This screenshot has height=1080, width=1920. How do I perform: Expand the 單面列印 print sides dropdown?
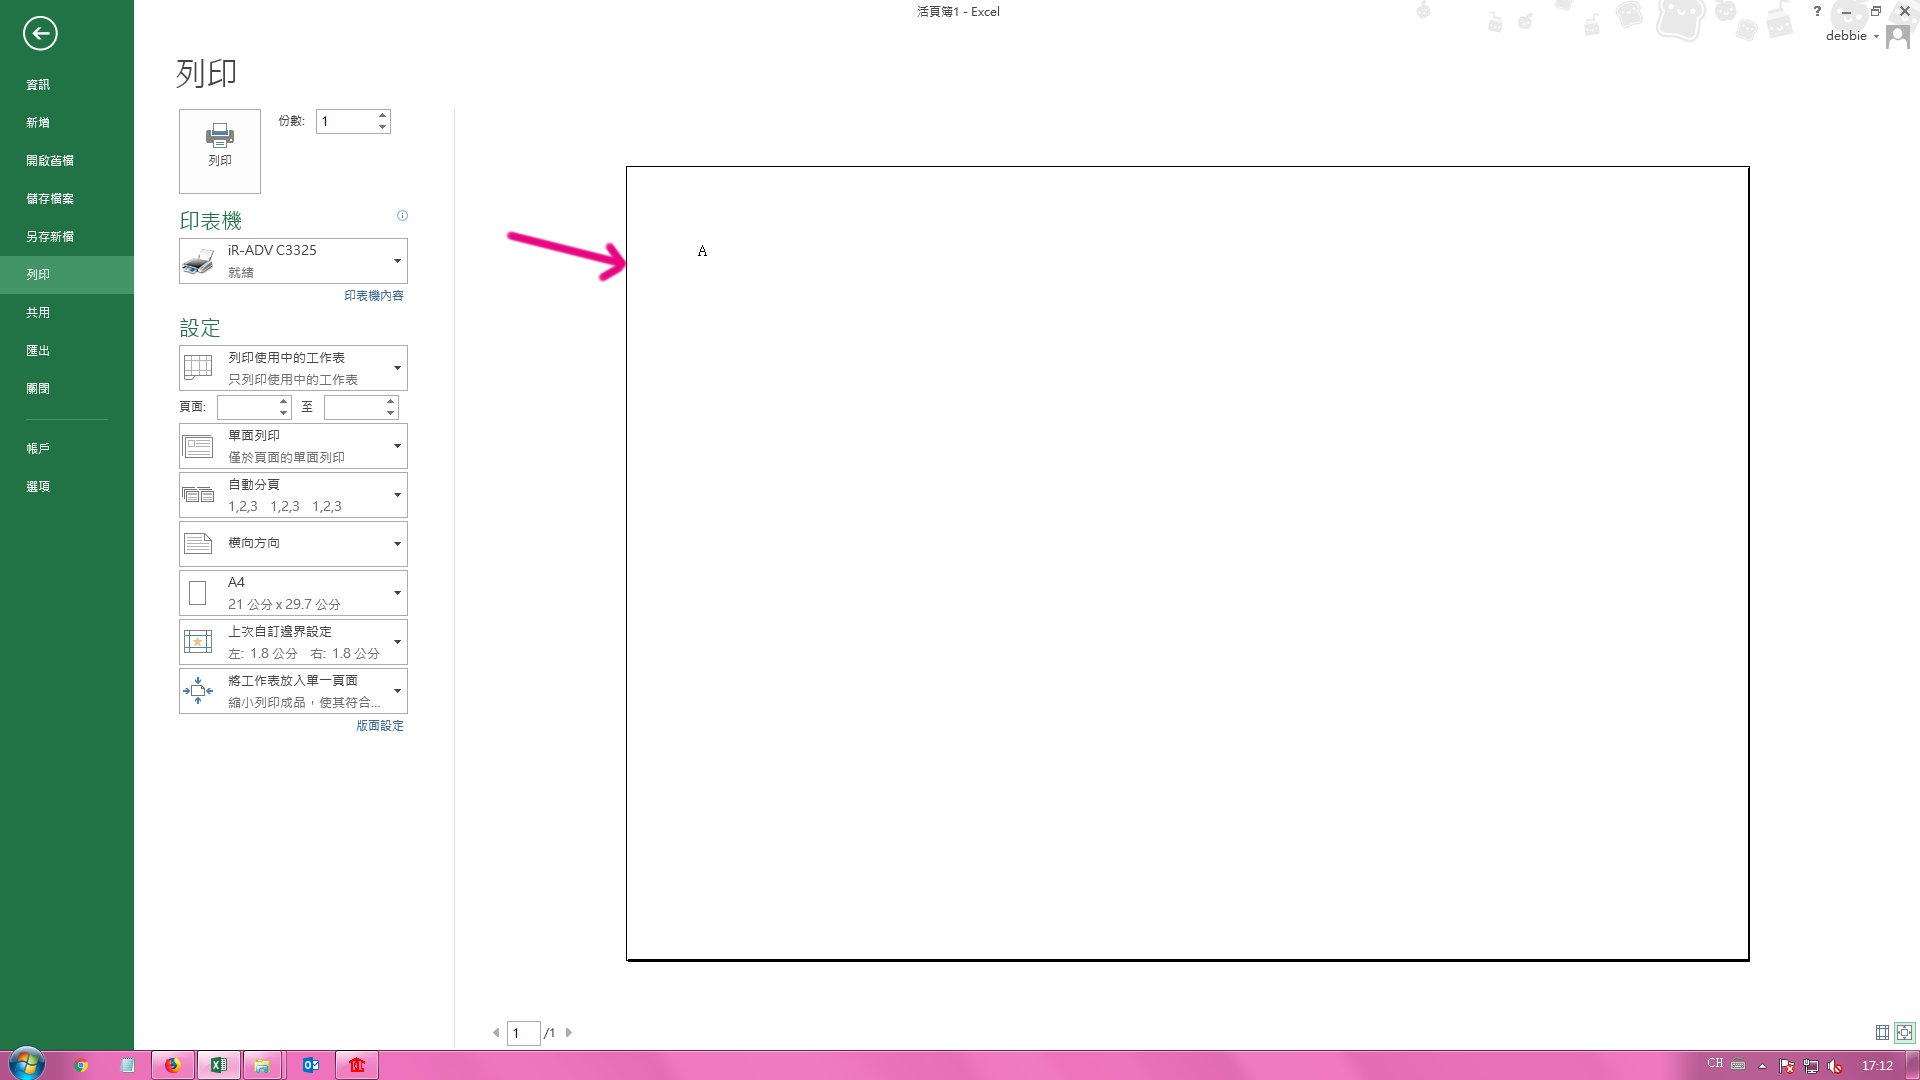[397, 444]
